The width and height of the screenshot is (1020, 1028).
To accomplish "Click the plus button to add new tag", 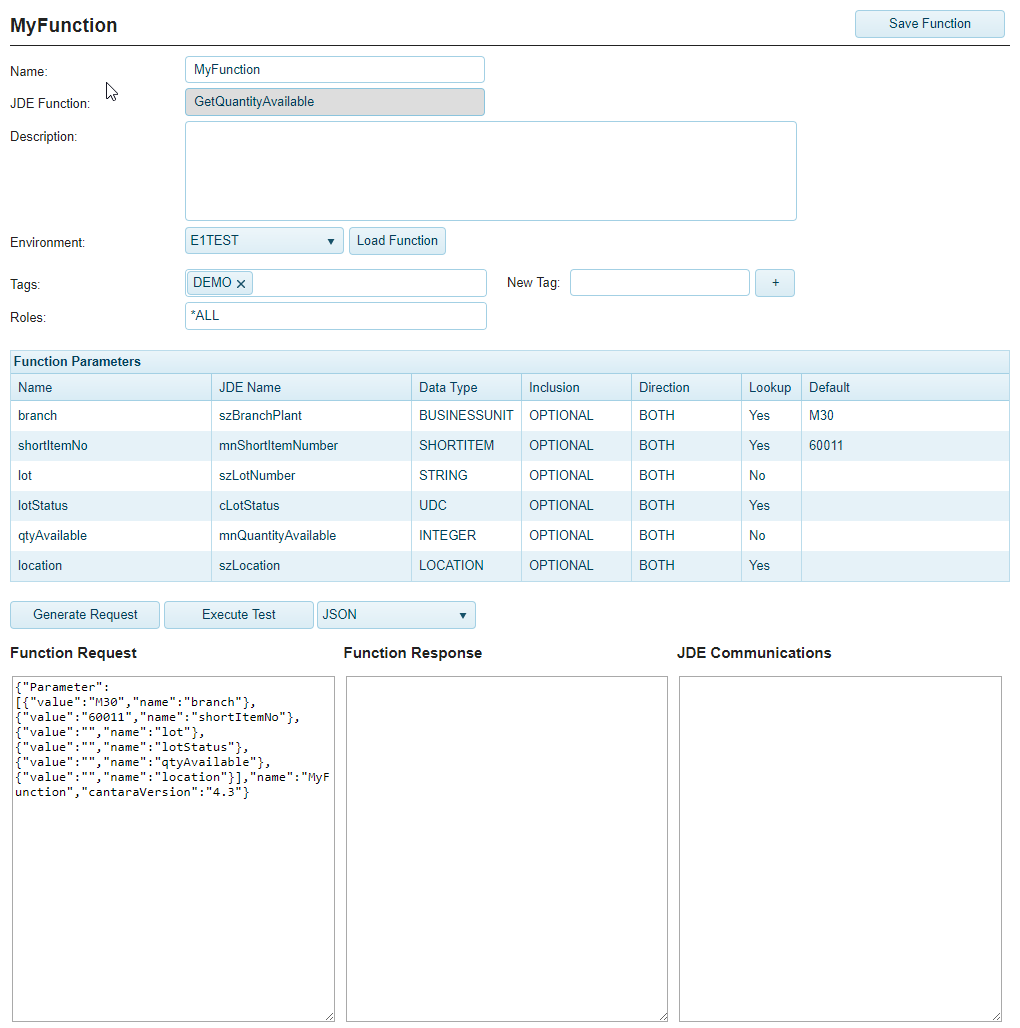I will (774, 283).
